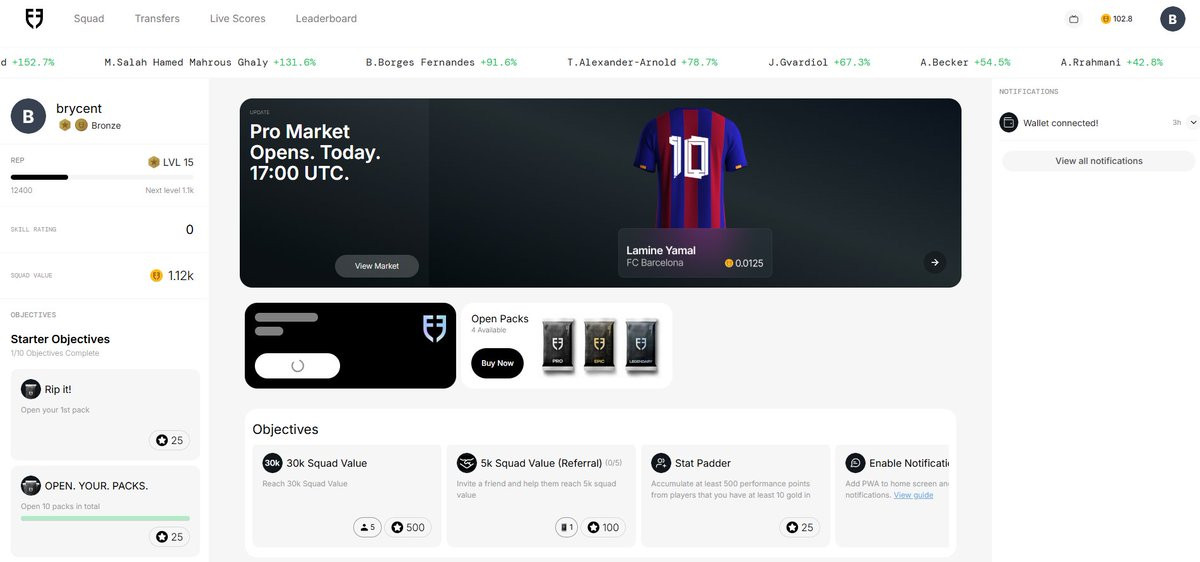
Task: Click the 0.0125 price on player card
Action: [x=743, y=263]
